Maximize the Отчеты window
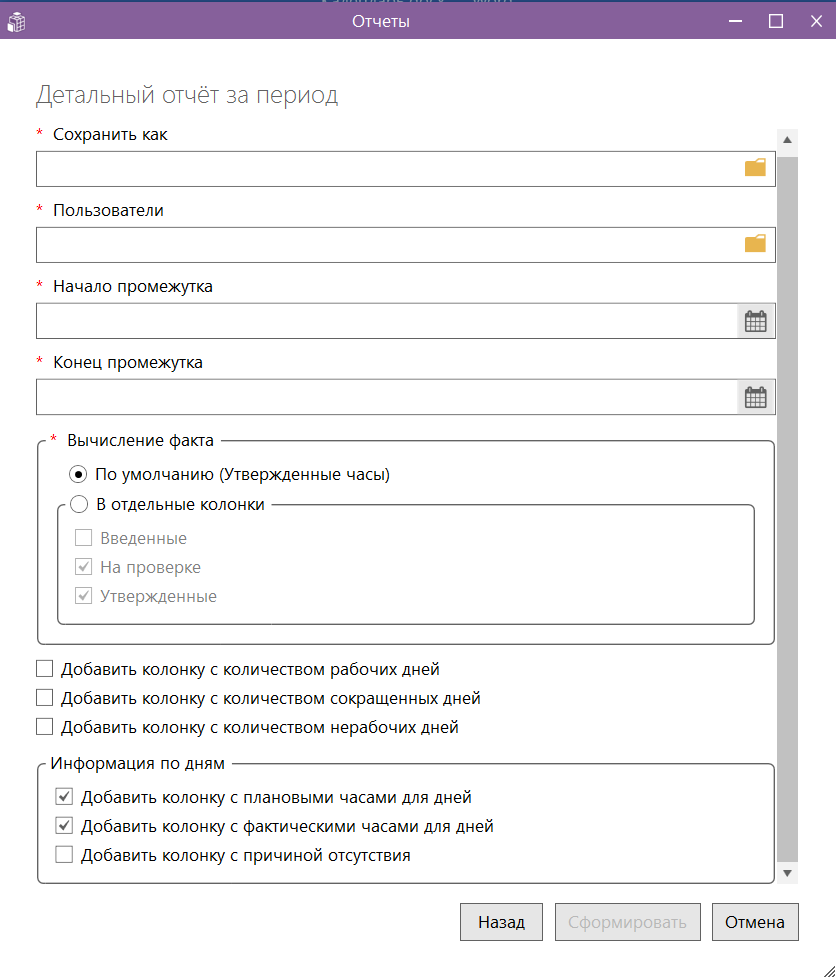The height and width of the screenshot is (977, 836). 776,21
